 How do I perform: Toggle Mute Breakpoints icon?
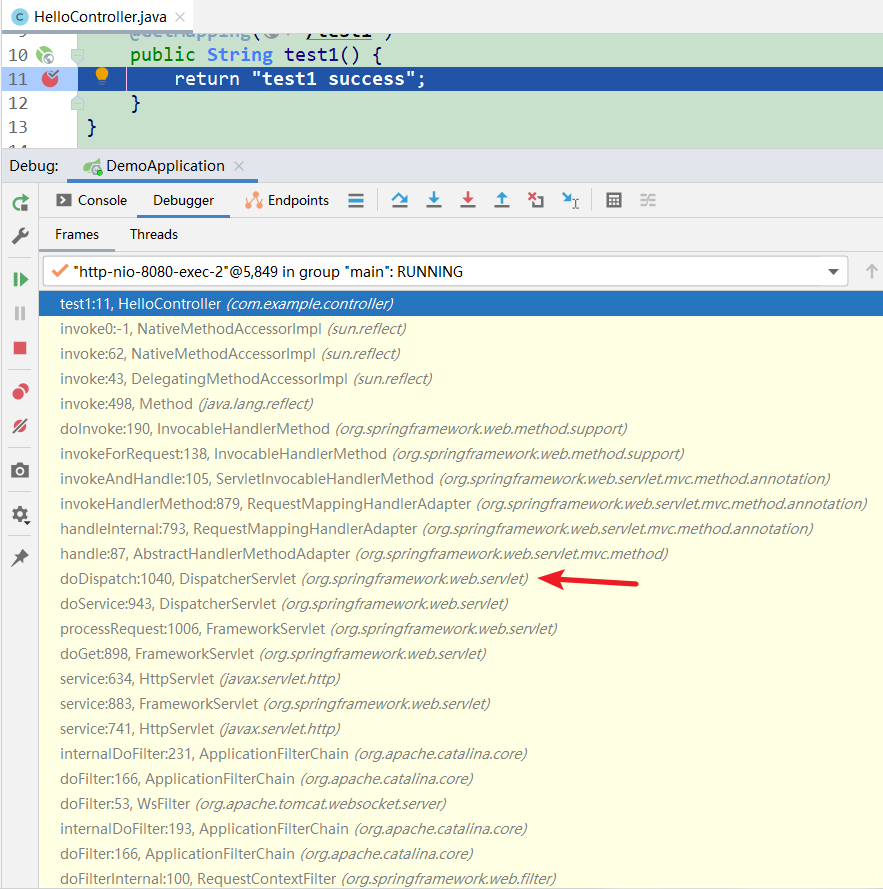coord(20,426)
